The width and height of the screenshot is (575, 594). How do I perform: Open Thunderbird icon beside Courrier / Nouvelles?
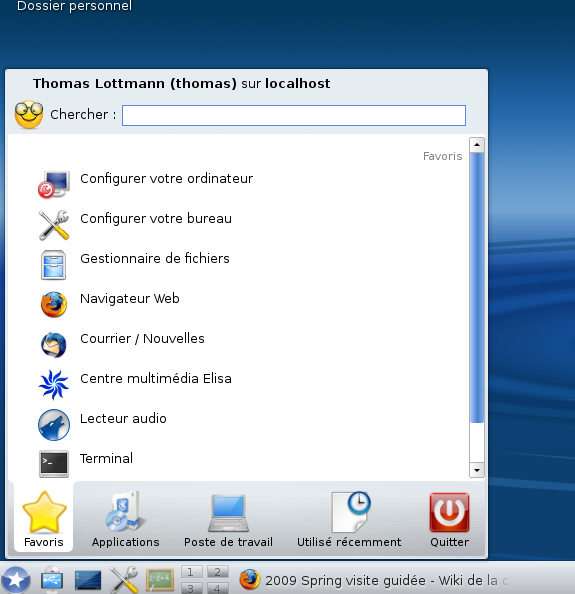pos(53,344)
